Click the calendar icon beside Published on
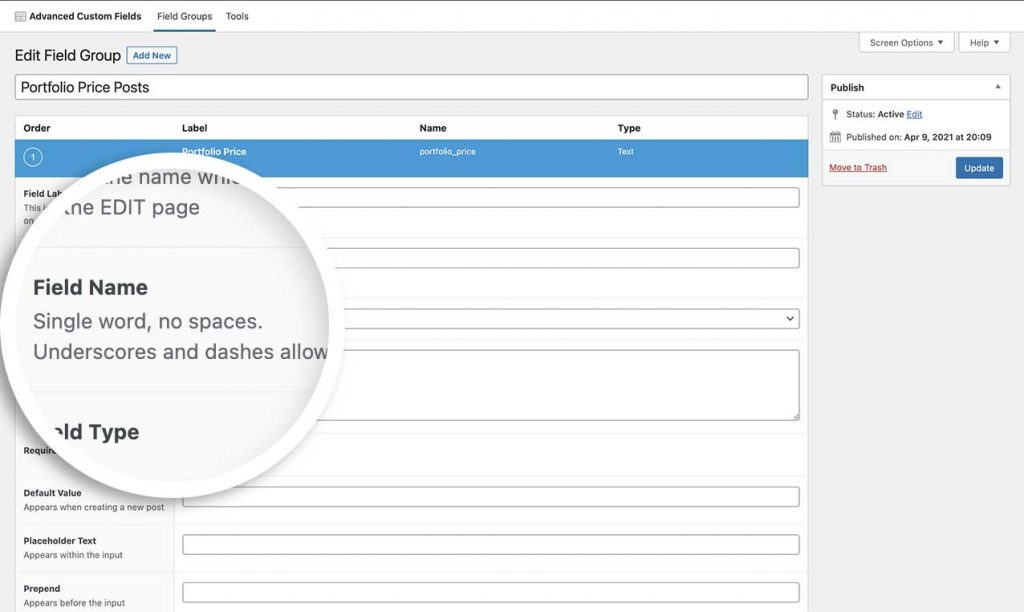This screenshot has width=1024, height=612. coord(836,136)
